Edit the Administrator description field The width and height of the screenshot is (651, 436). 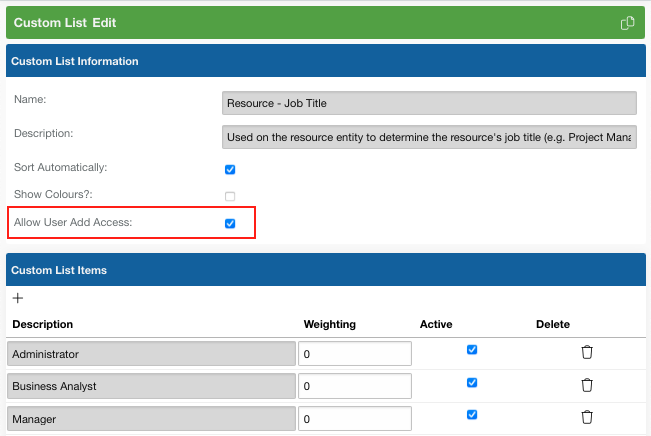[x=152, y=354]
